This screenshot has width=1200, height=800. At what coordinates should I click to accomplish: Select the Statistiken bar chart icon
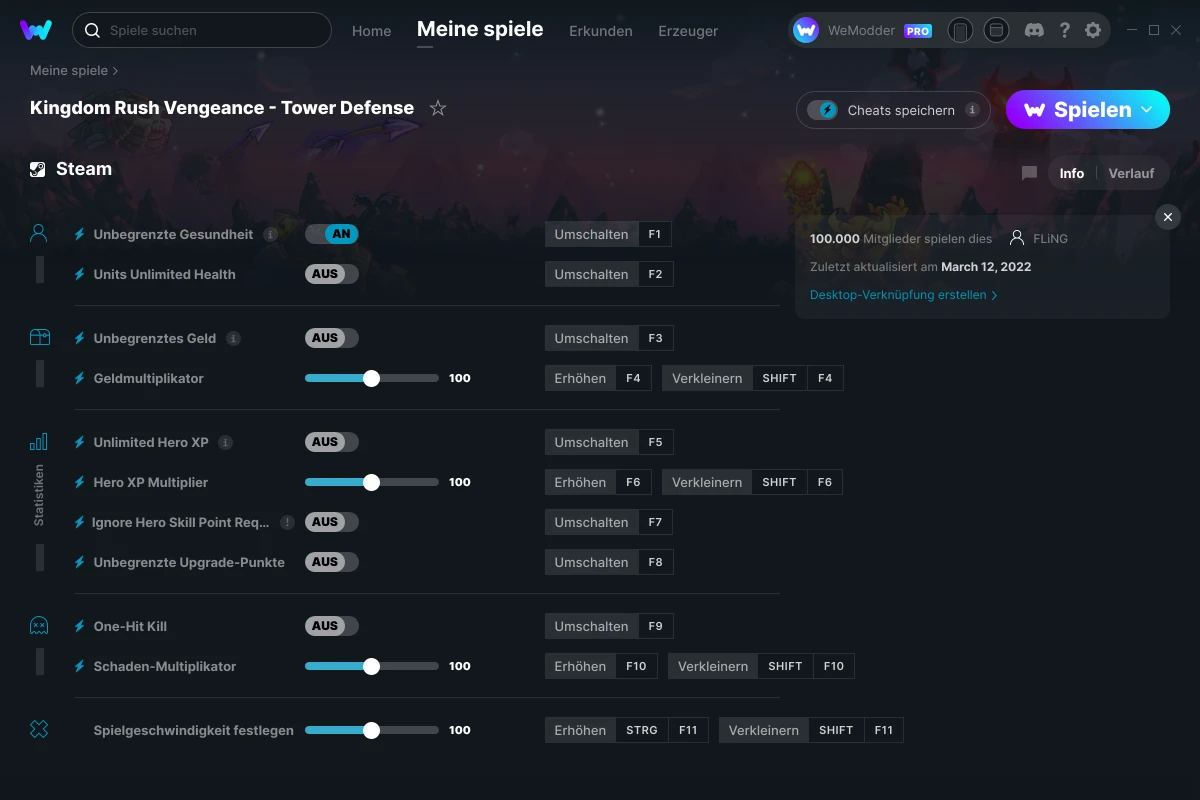pyautogui.click(x=39, y=442)
